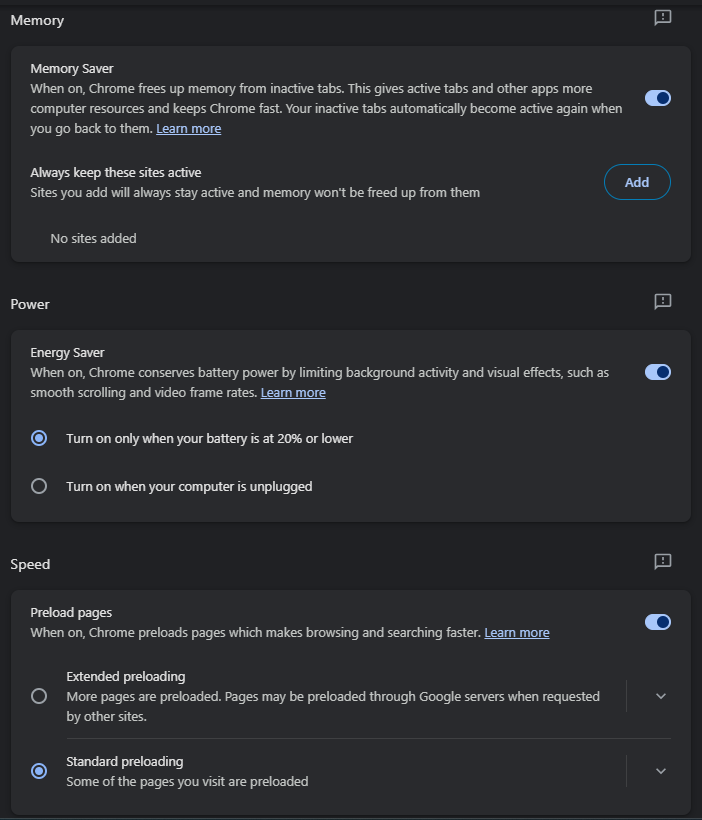Click Add to keep sites active
Viewport: 702px width, 820px height.
(637, 182)
